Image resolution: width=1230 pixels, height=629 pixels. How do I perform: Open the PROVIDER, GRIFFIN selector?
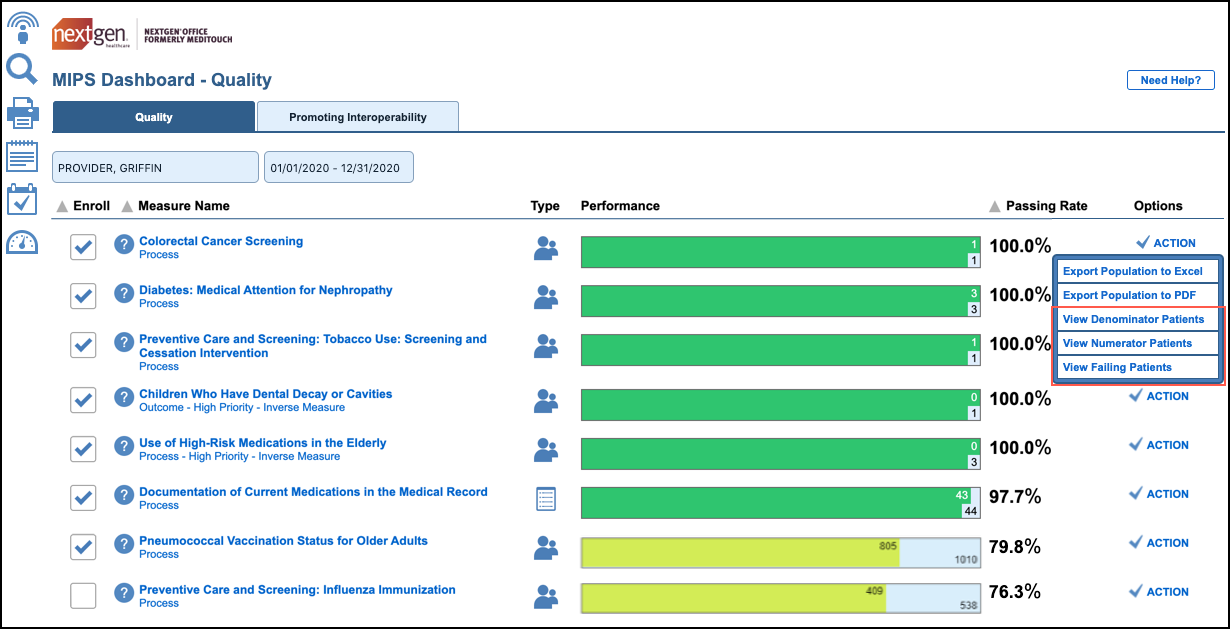click(x=155, y=167)
